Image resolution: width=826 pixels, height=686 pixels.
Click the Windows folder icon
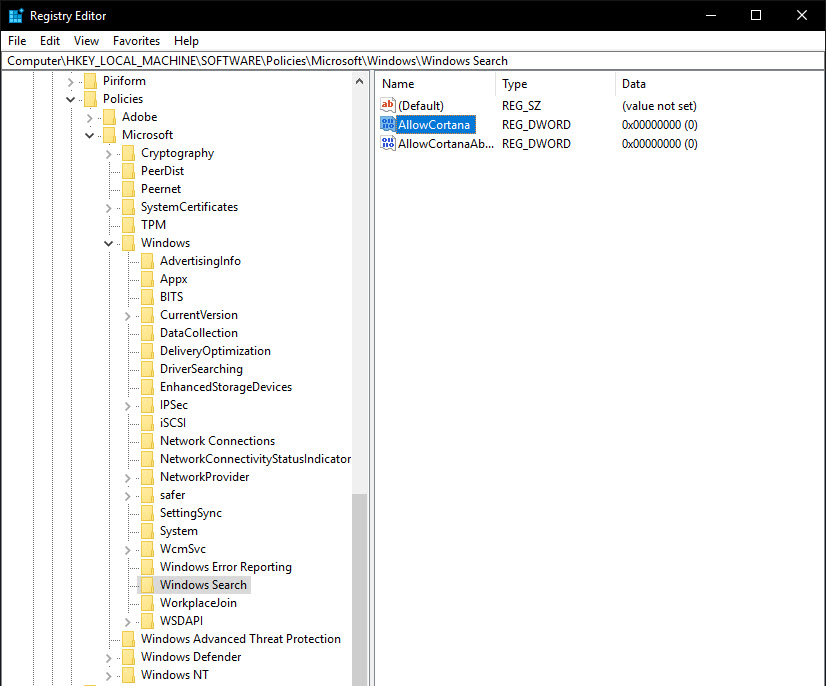(x=129, y=243)
